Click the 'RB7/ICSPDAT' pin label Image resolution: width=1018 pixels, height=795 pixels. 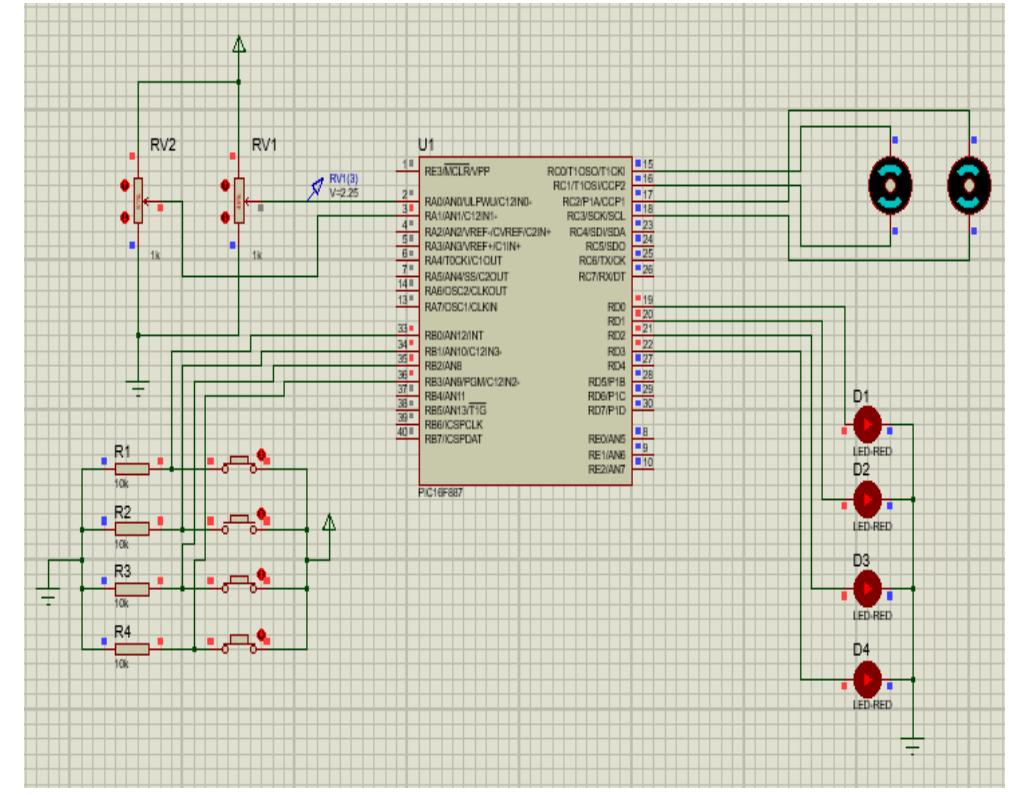(454, 439)
